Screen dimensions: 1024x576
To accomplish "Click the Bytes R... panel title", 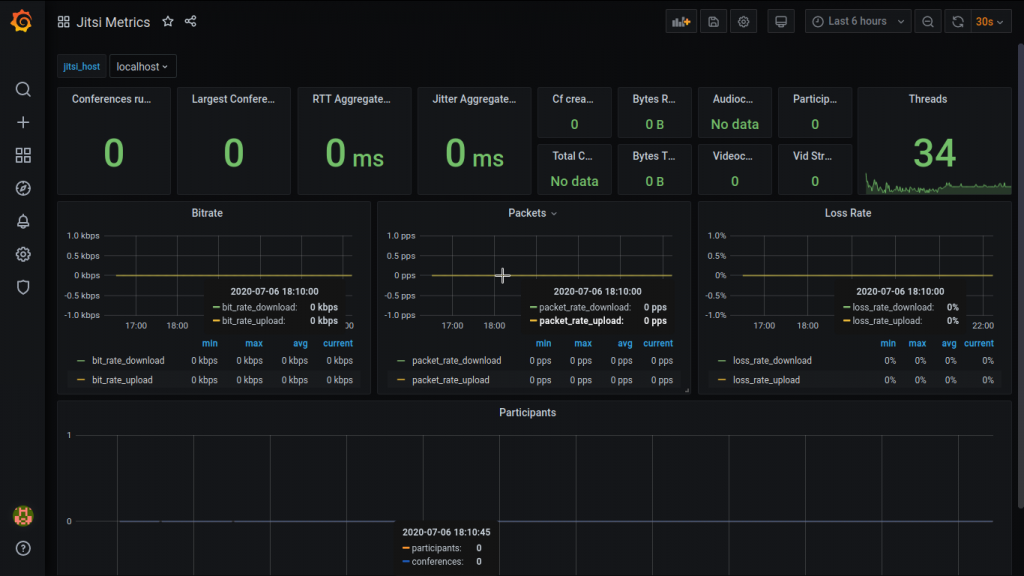I will (654, 99).
